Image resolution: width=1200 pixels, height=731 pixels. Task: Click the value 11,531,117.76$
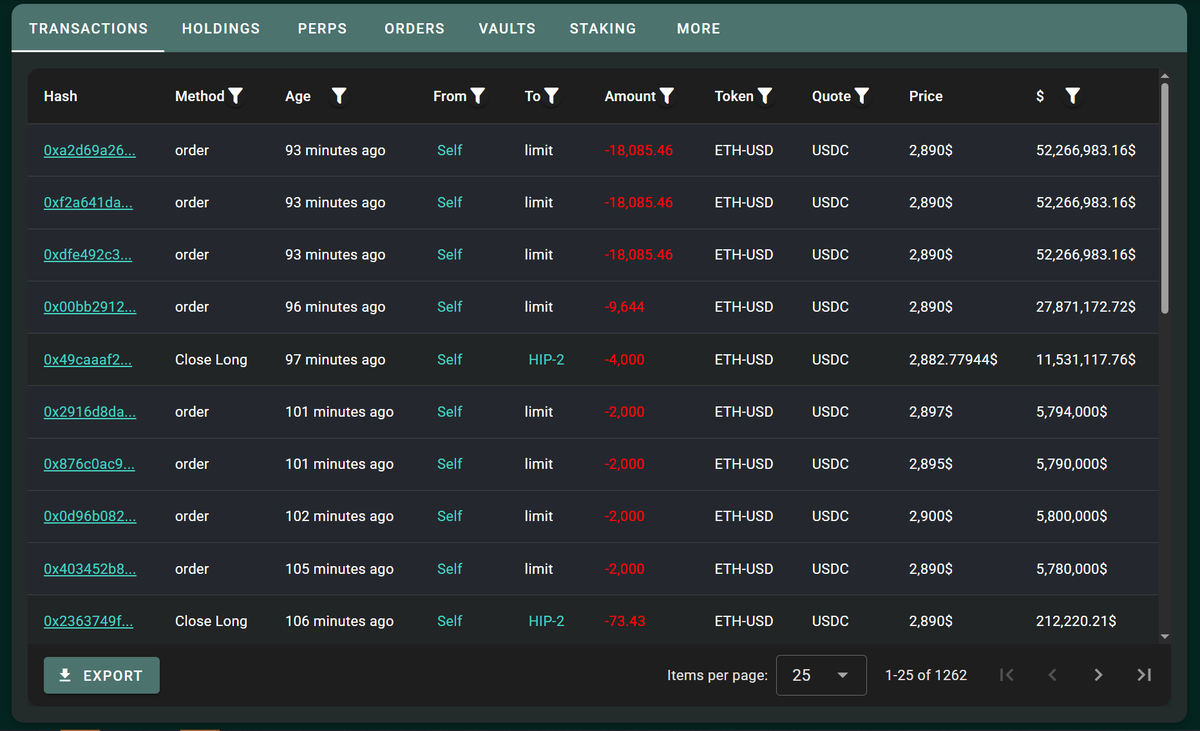click(x=1086, y=360)
